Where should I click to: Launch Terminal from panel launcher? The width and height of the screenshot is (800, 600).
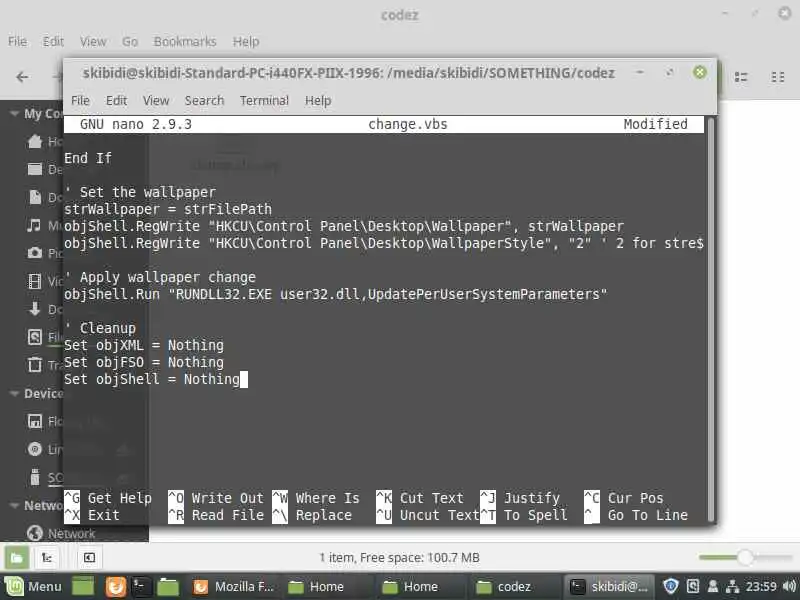click(140, 587)
